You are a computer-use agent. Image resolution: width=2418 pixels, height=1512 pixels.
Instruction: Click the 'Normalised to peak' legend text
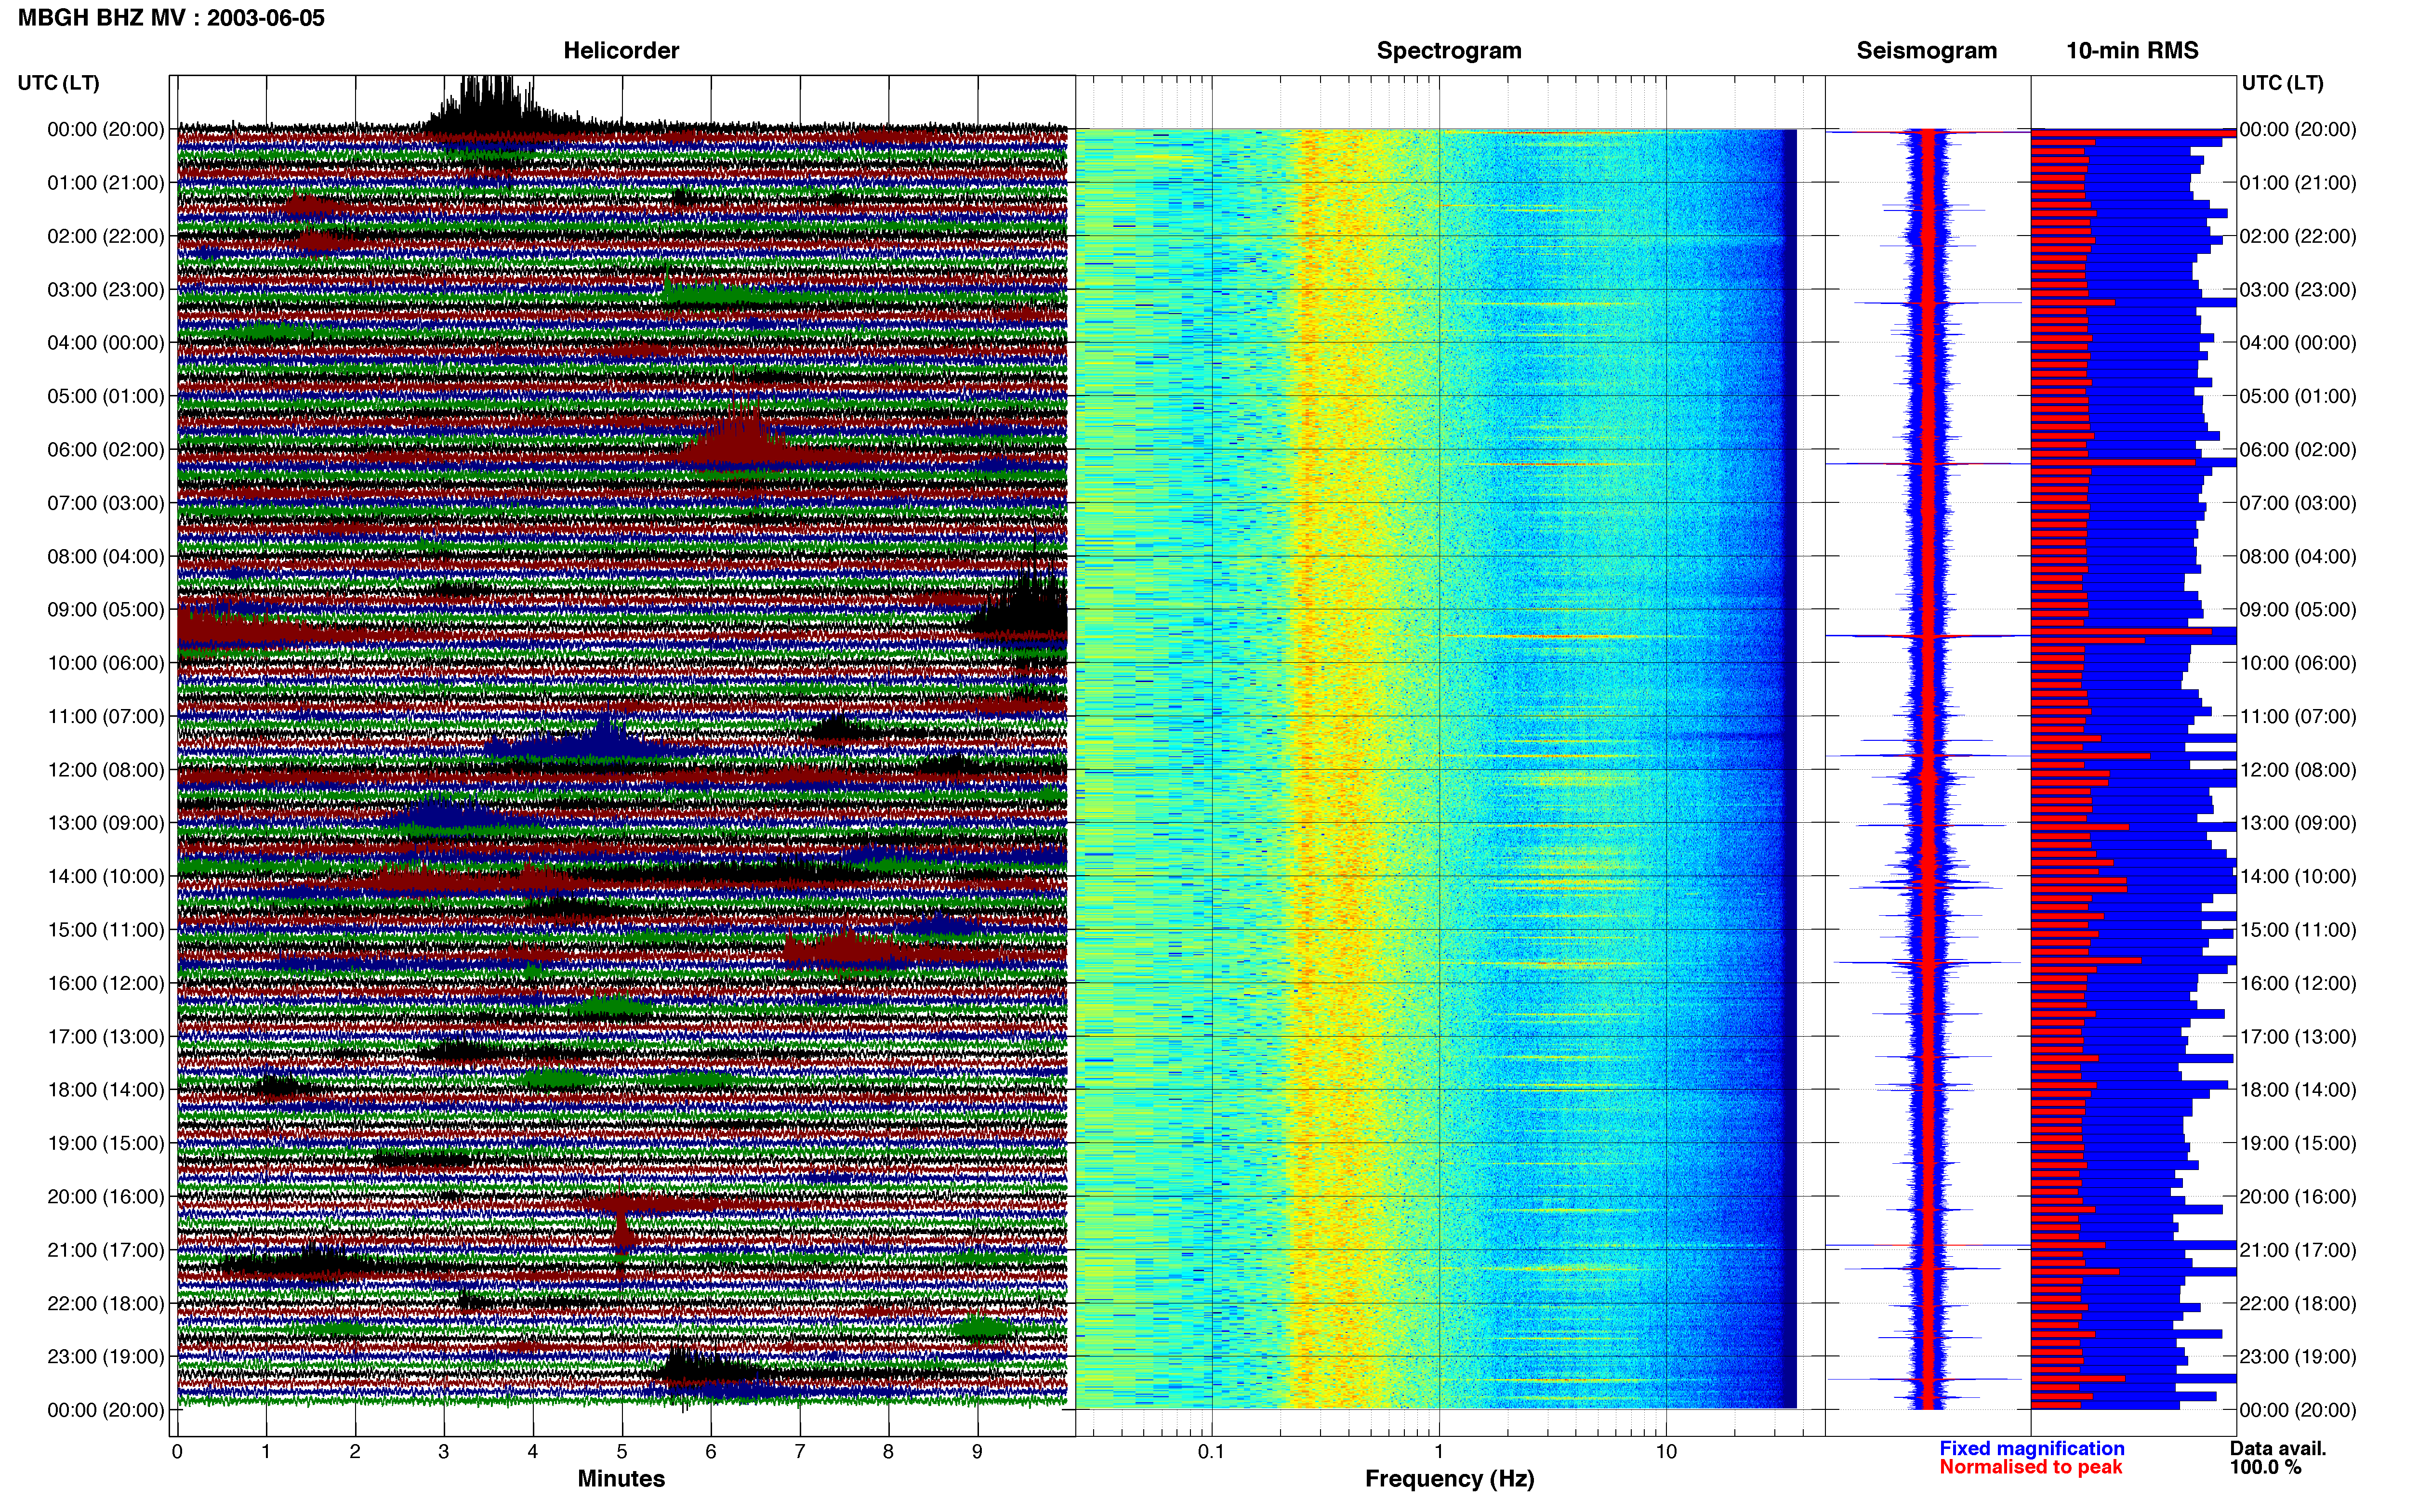point(2030,1467)
